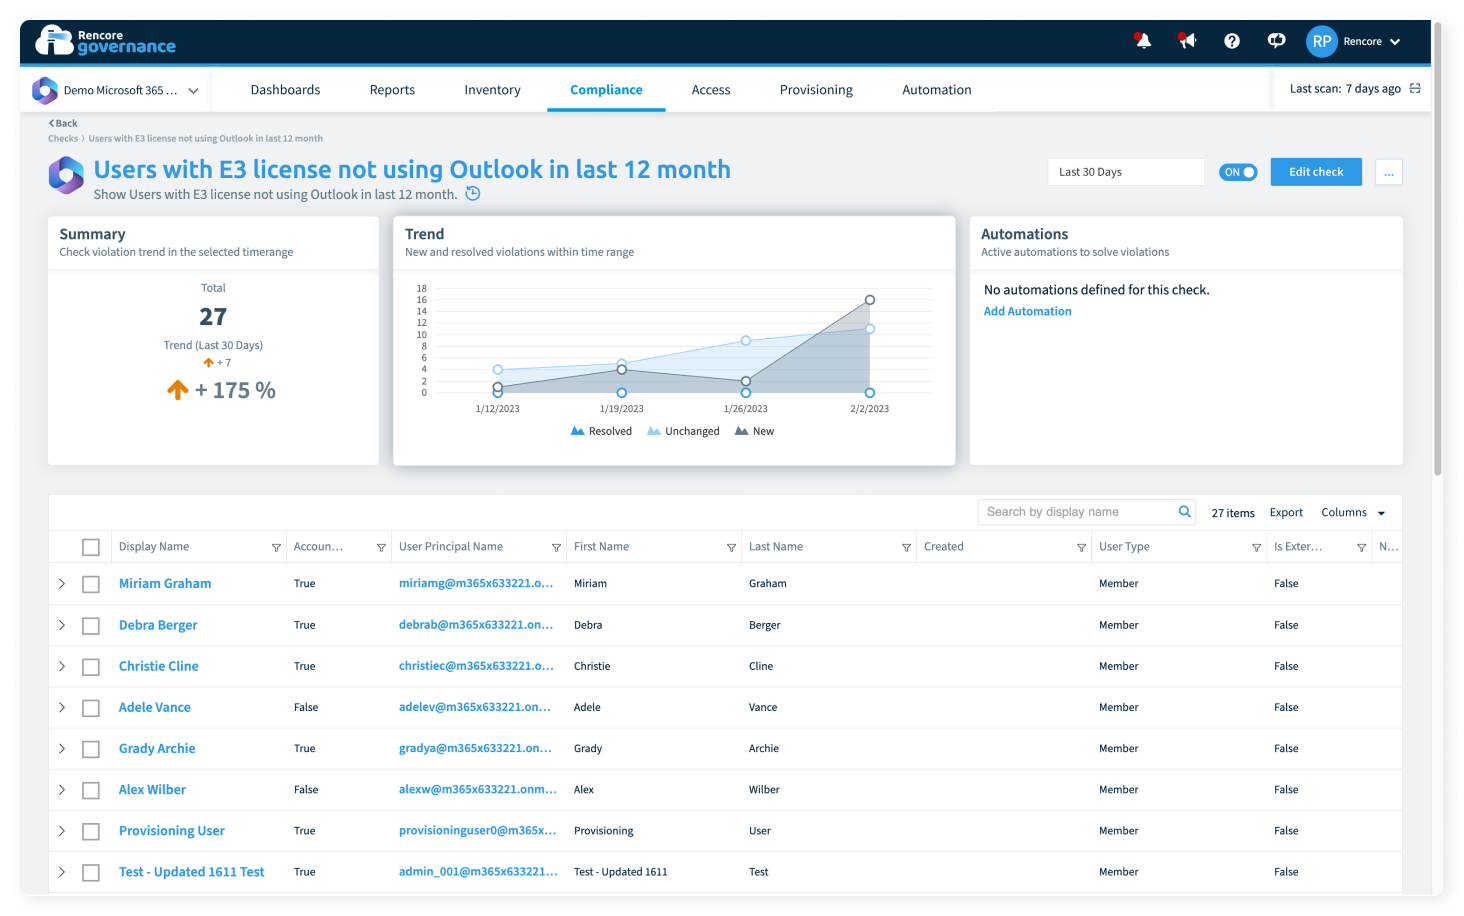This screenshot has height=916, width=1464.
Task: Click the Export button
Action: click(x=1286, y=513)
